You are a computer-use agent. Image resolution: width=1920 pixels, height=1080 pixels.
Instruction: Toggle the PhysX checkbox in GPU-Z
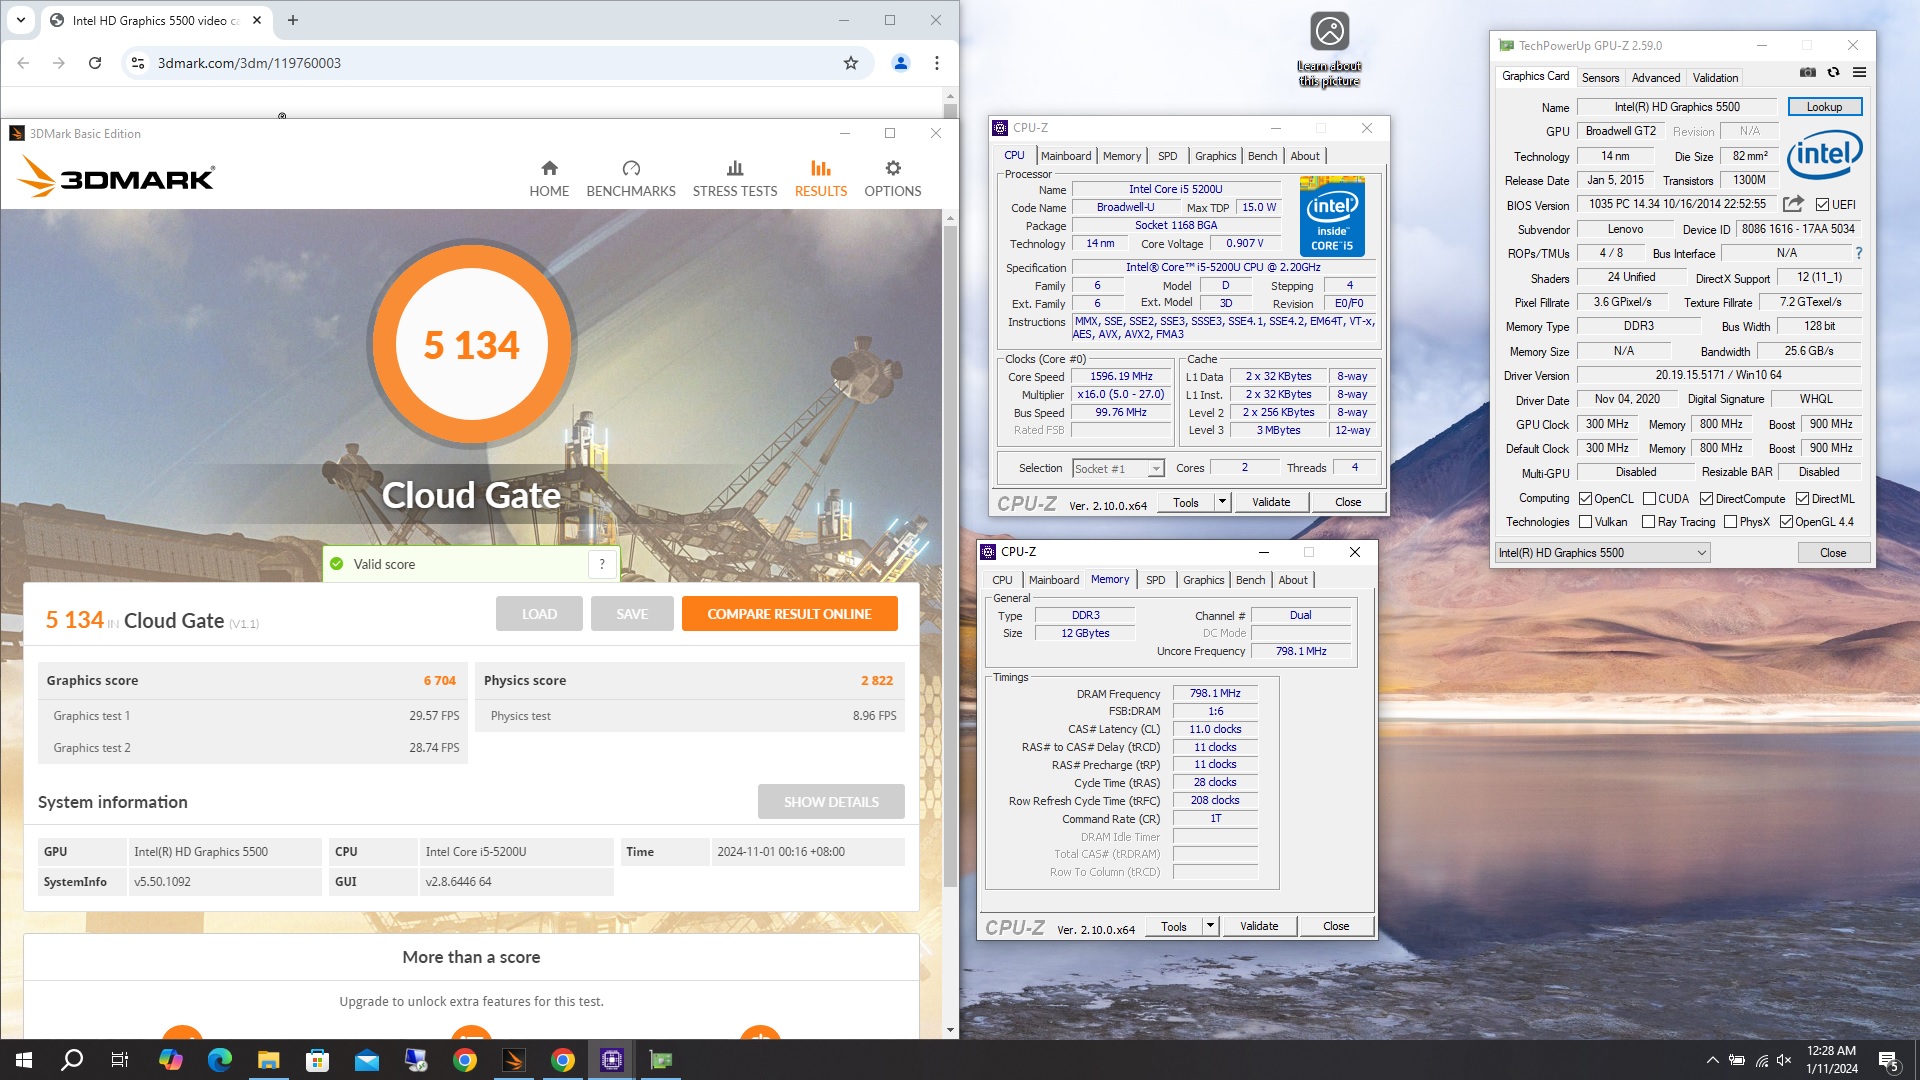click(x=1730, y=522)
